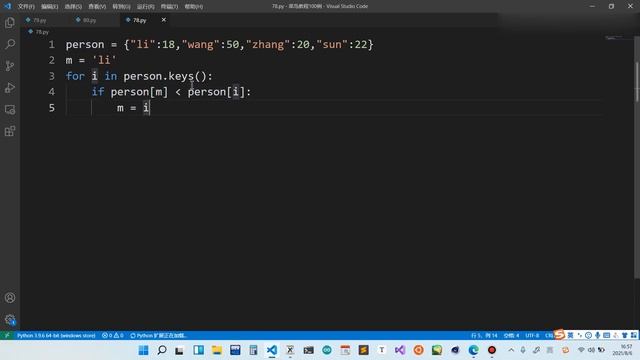640x360 pixels.
Task: Click 'person[m]' on line 4
Action: click(x=139, y=92)
